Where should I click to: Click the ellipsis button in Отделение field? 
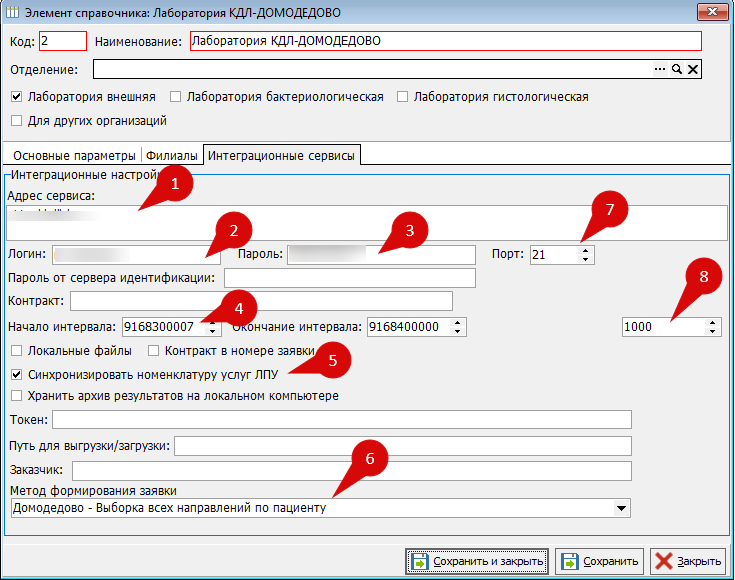(x=659, y=69)
